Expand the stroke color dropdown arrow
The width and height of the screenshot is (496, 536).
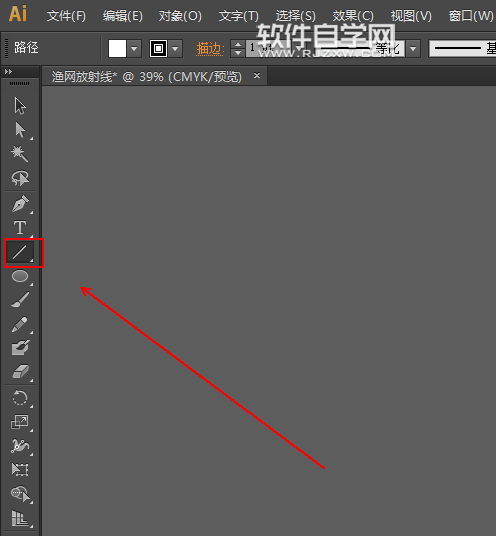175,49
